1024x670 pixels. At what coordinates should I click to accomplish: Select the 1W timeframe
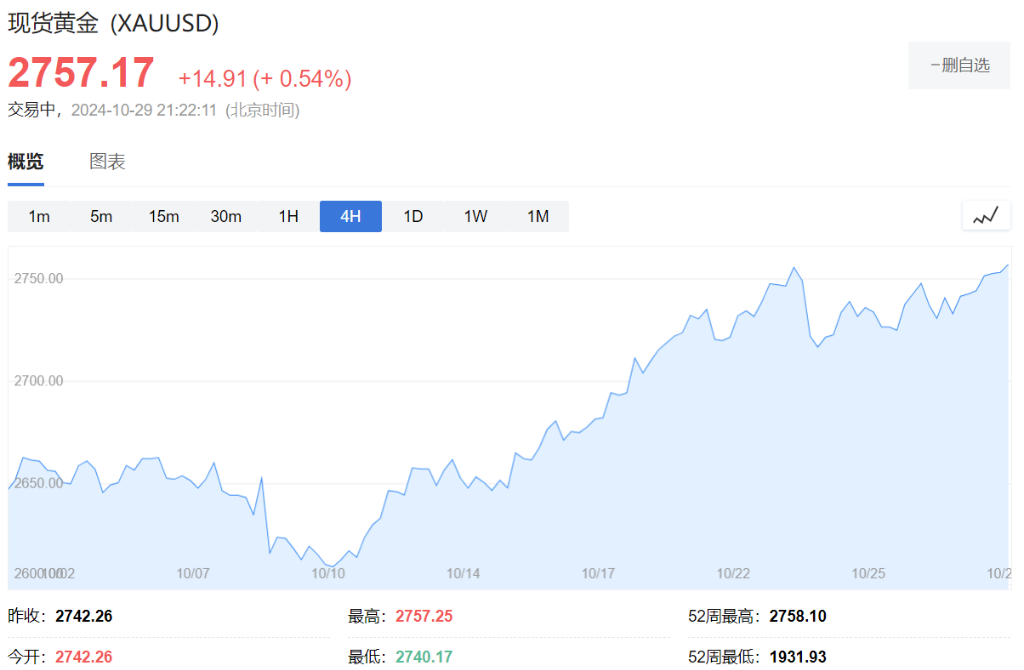(475, 216)
